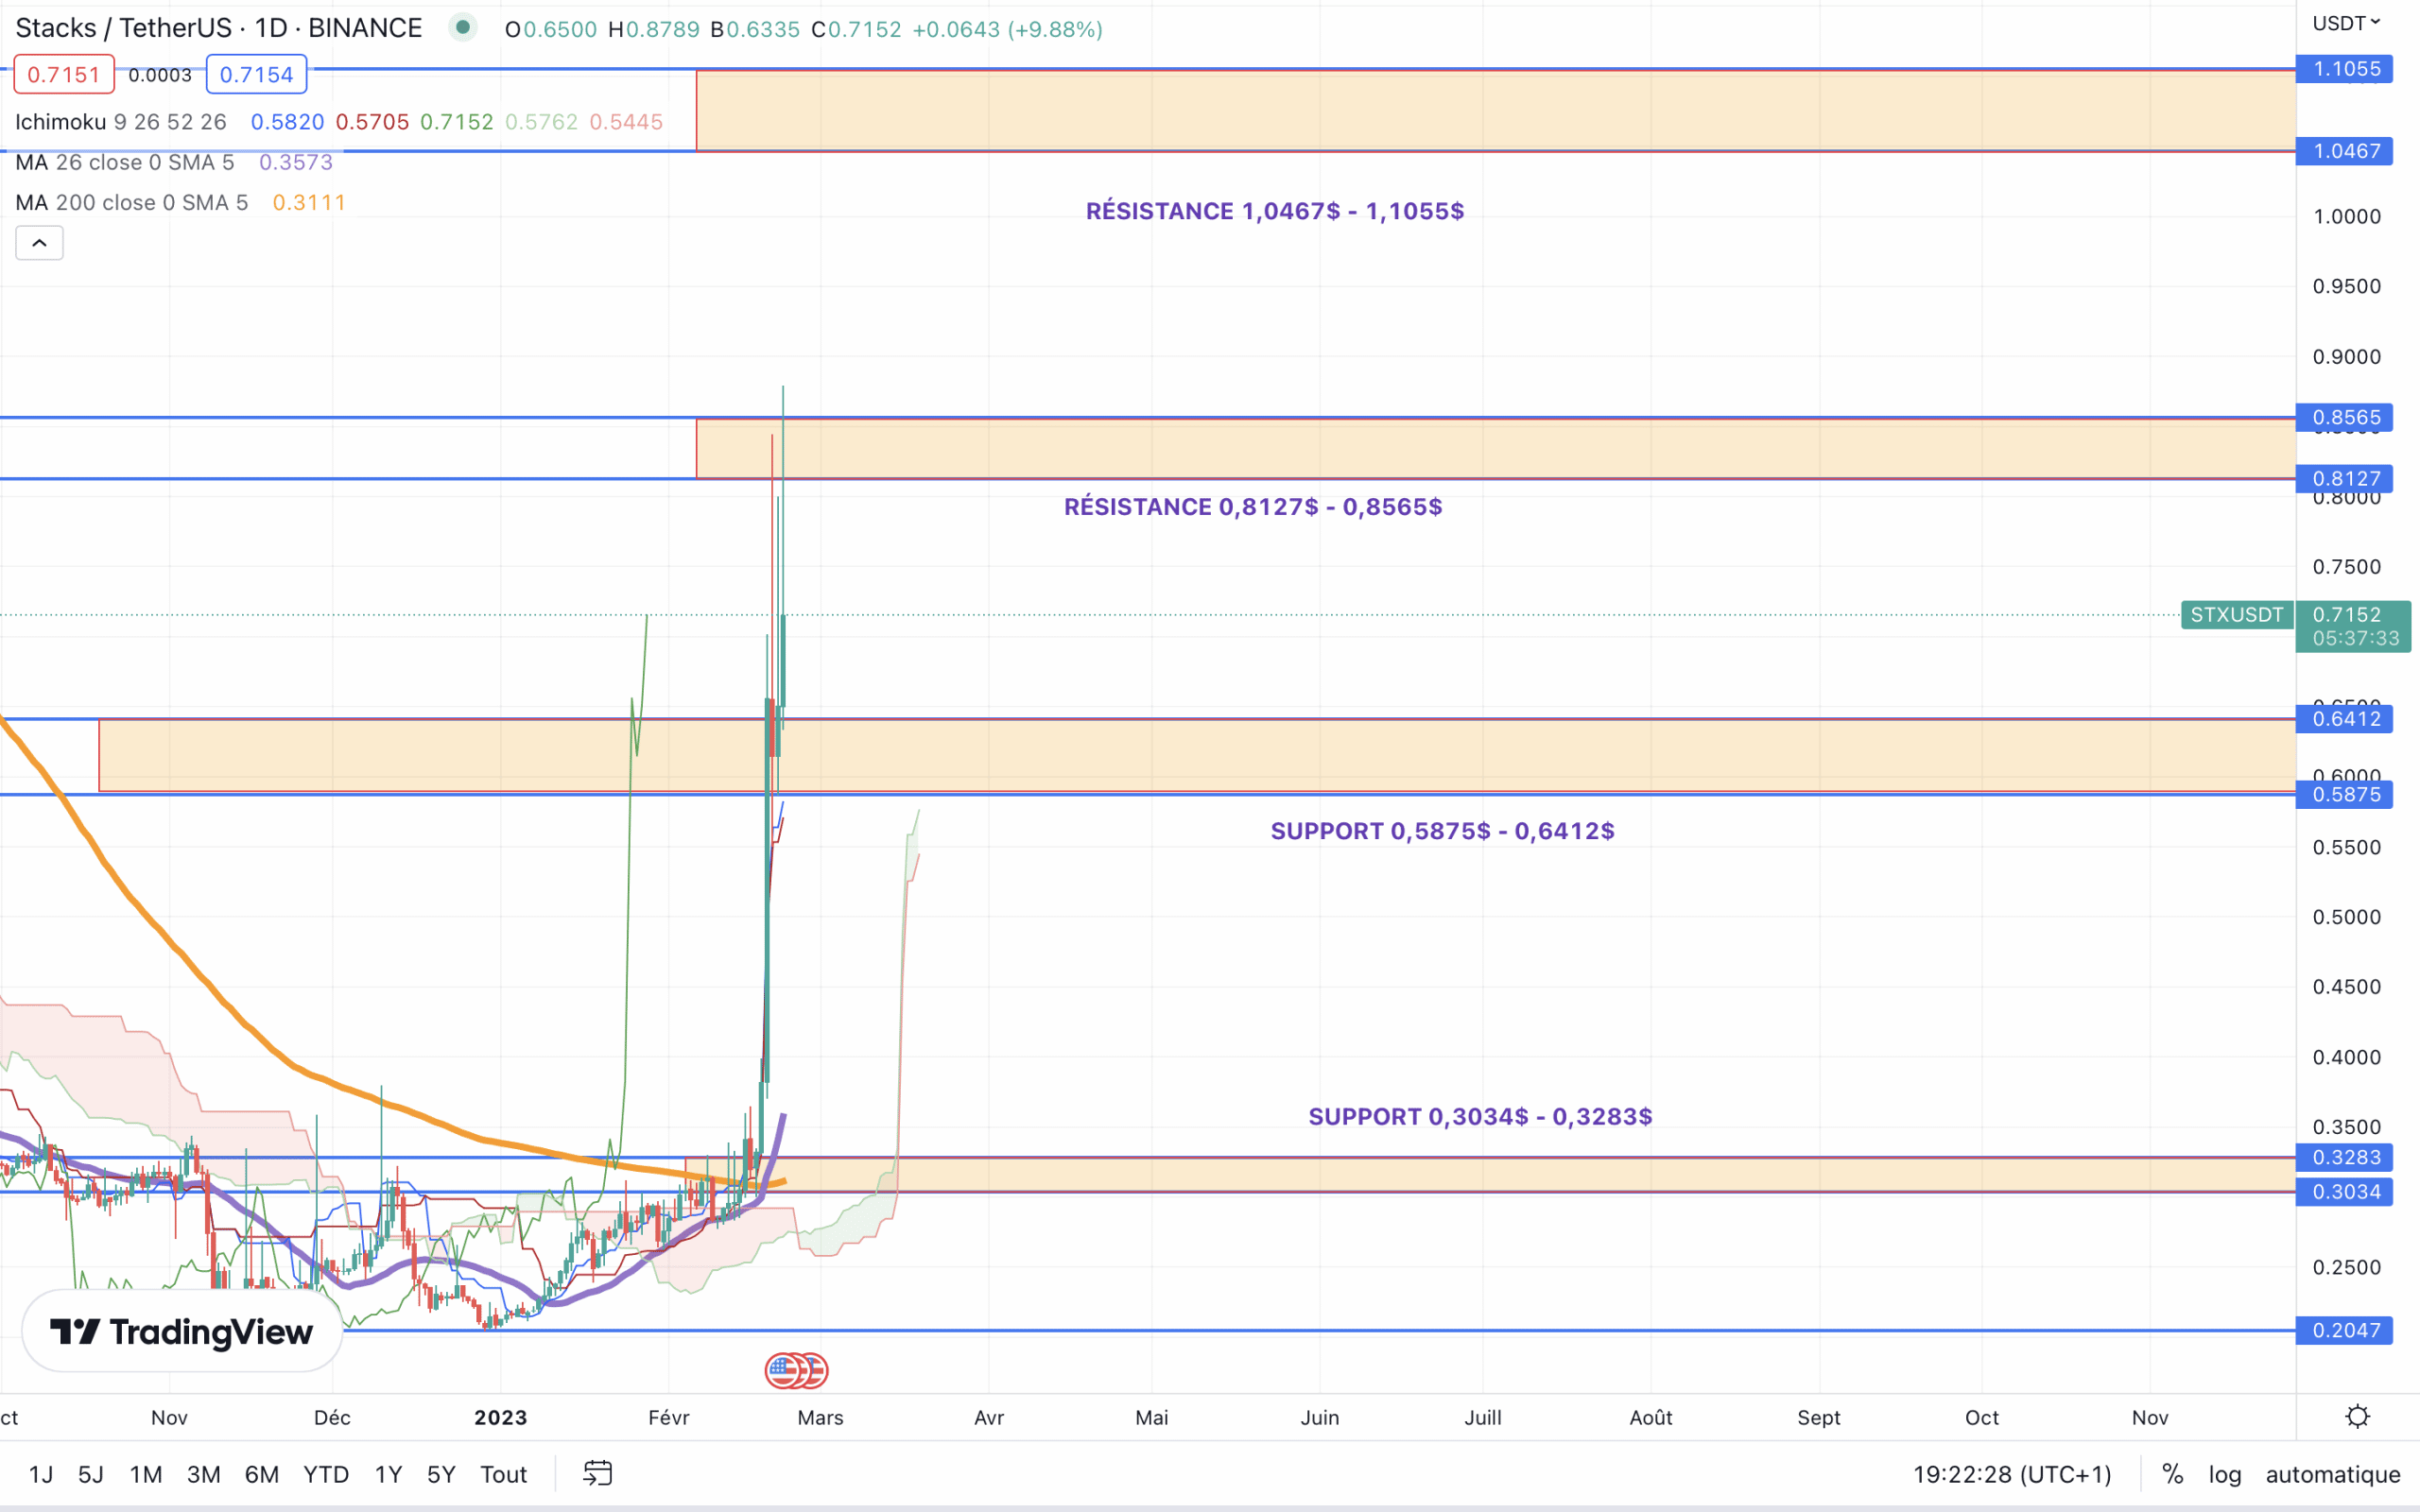Click the 1.0467 price level label
The width and height of the screenshot is (2420, 1512).
[2345, 151]
